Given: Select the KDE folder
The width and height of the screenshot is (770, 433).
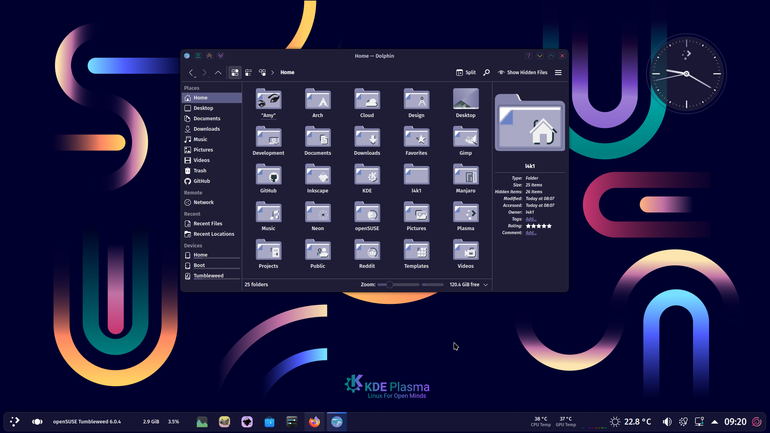Looking at the screenshot, I should pyautogui.click(x=367, y=179).
